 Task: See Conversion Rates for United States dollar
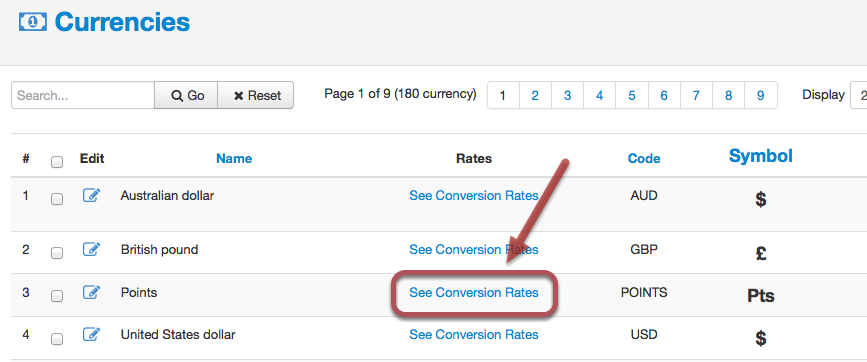point(474,335)
